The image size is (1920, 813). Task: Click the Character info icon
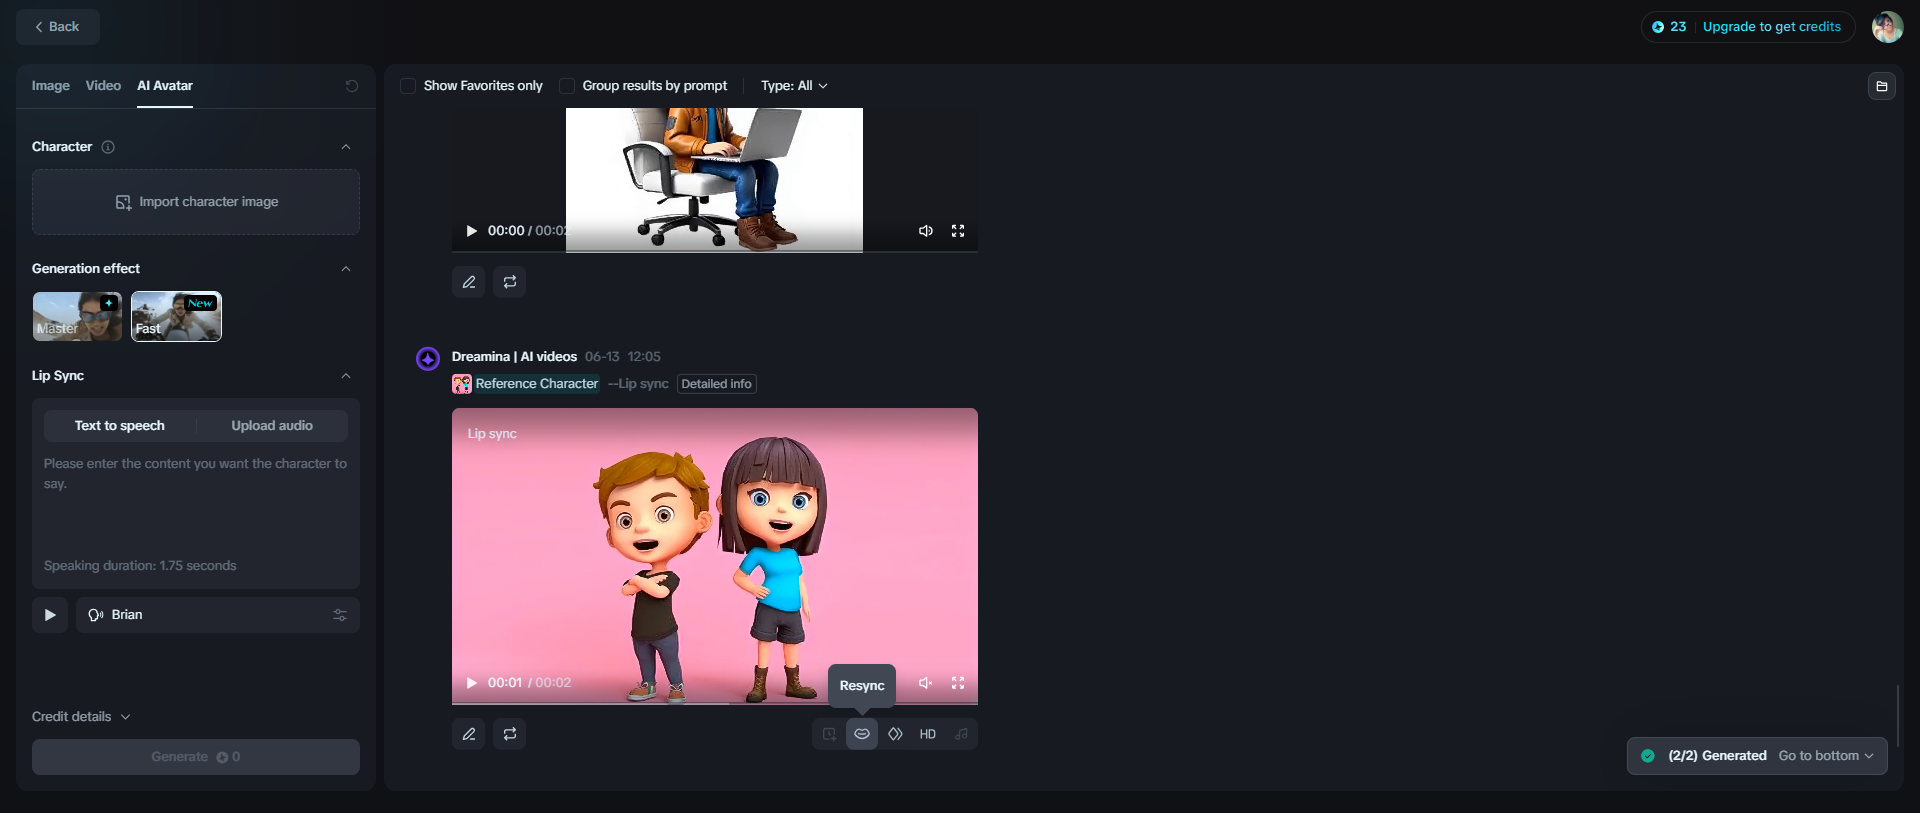[x=108, y=147]
